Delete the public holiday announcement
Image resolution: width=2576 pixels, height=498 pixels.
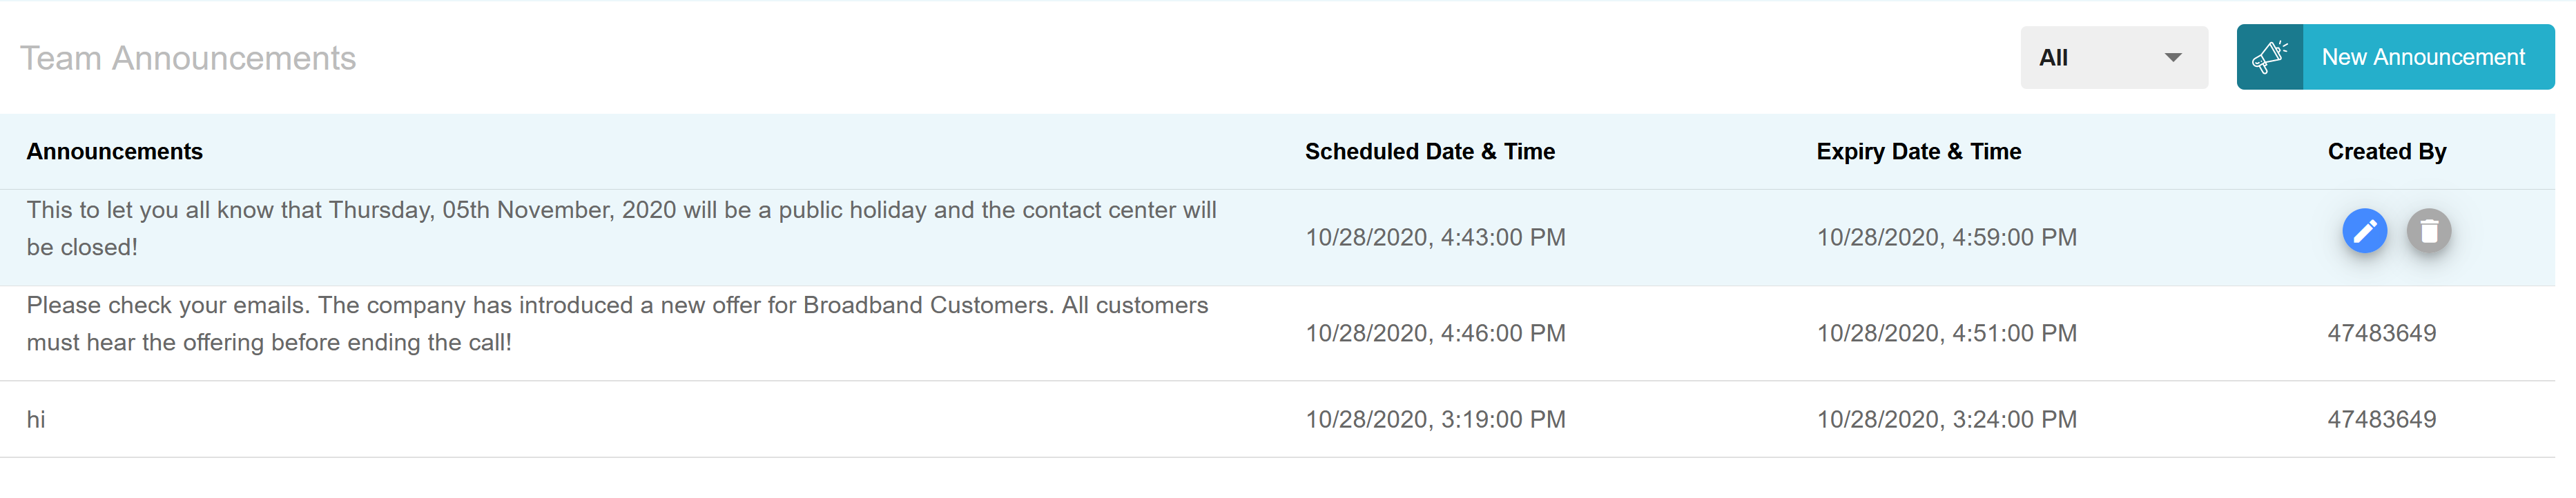(x=2428, y=231)
